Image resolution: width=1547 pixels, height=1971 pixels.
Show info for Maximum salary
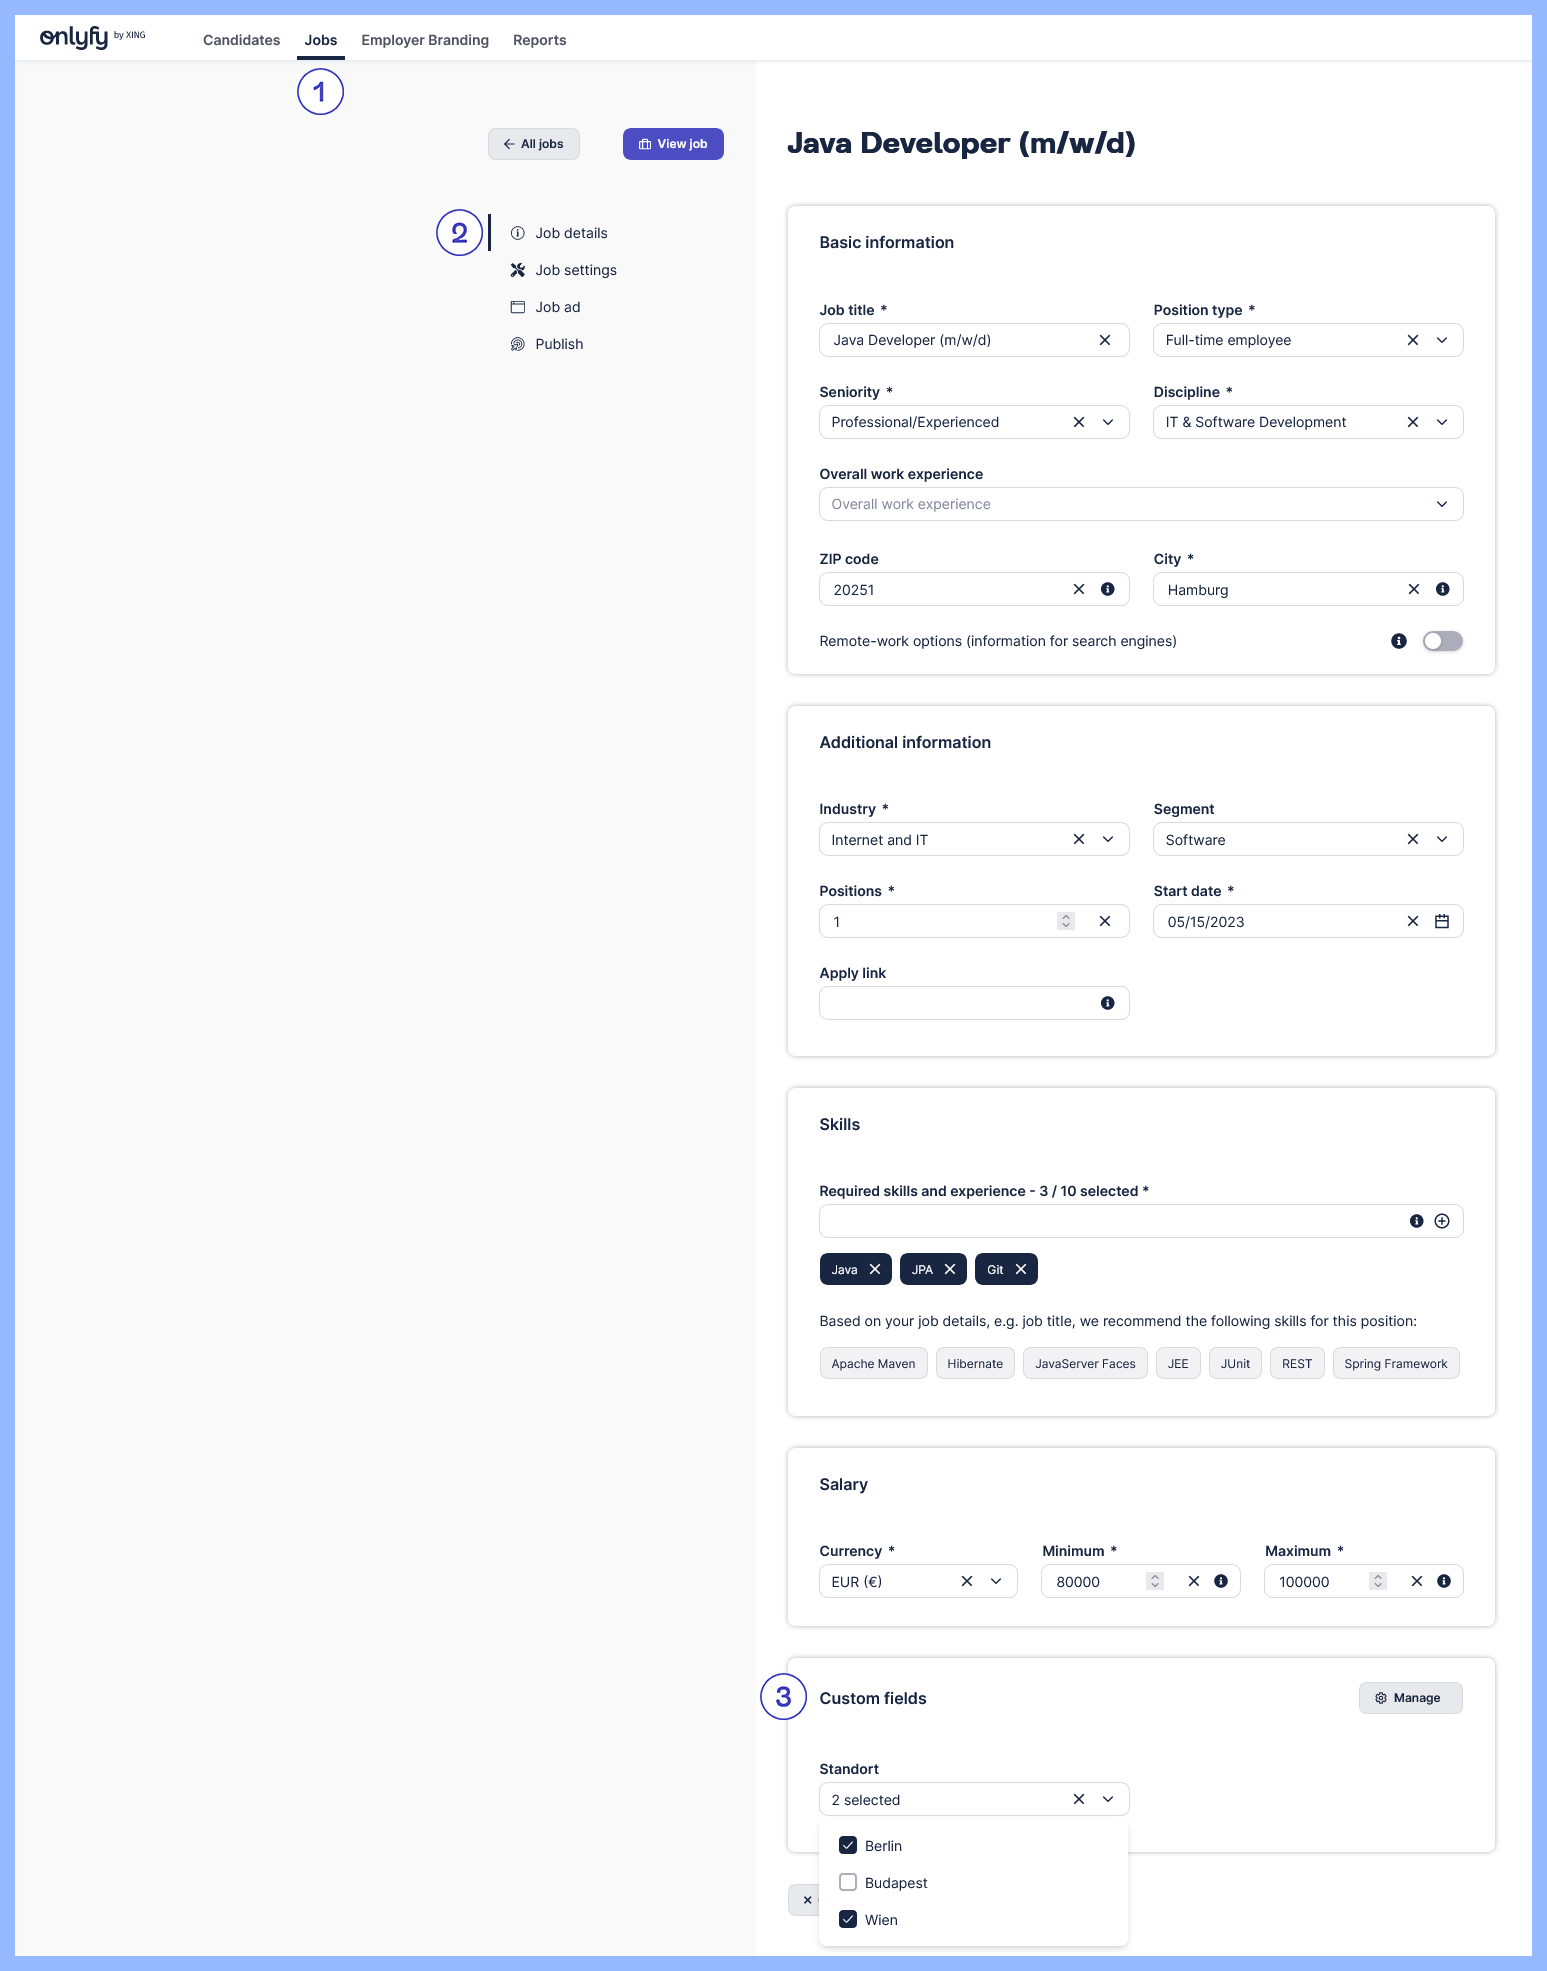point(1444,1581)
